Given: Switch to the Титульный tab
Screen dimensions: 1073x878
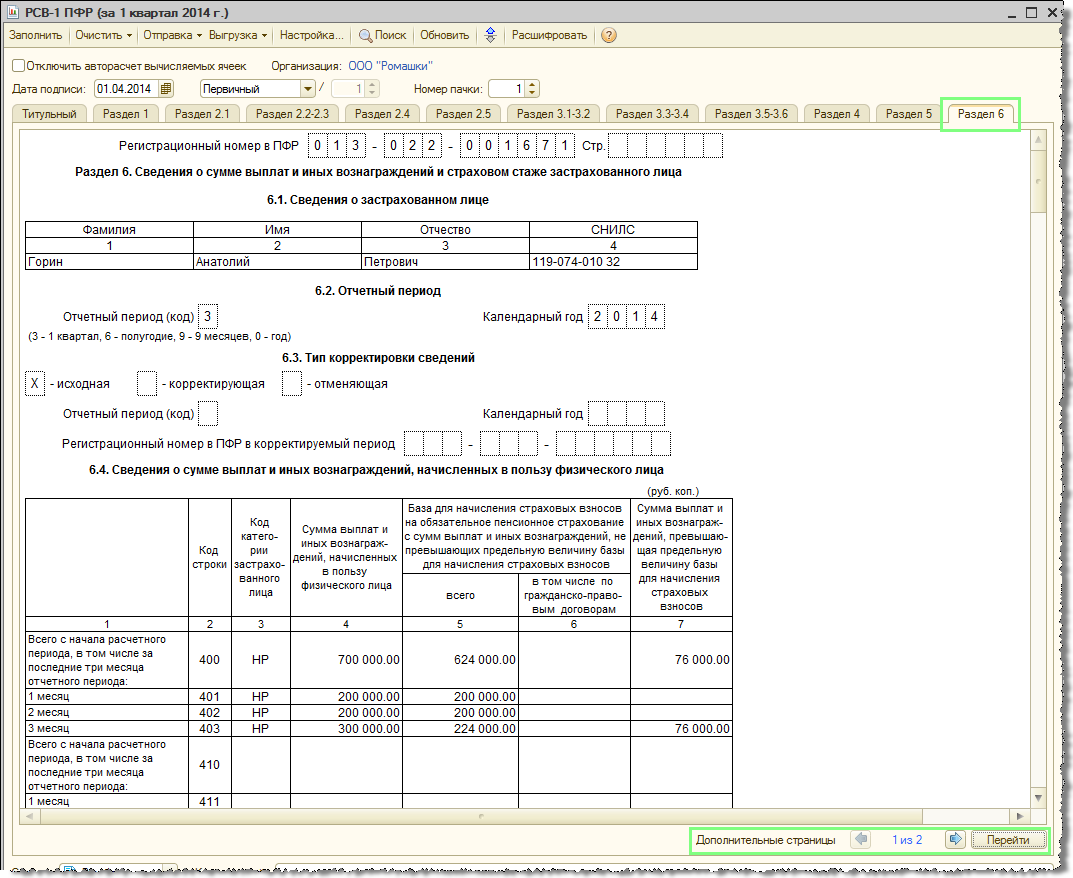Looking at the screenshot, I should click(49, 114).
